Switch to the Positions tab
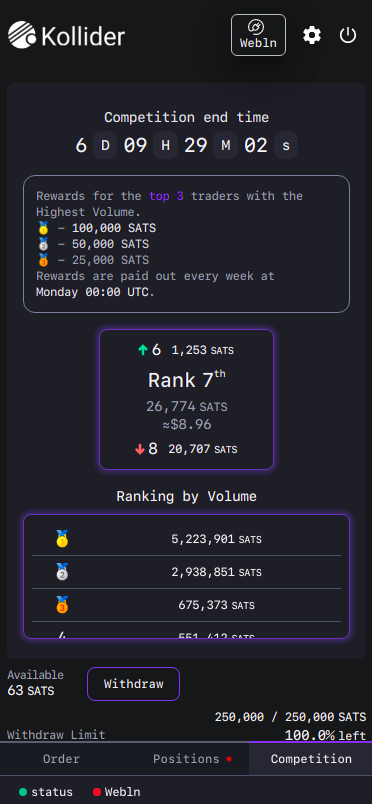 tap(186, 759)
